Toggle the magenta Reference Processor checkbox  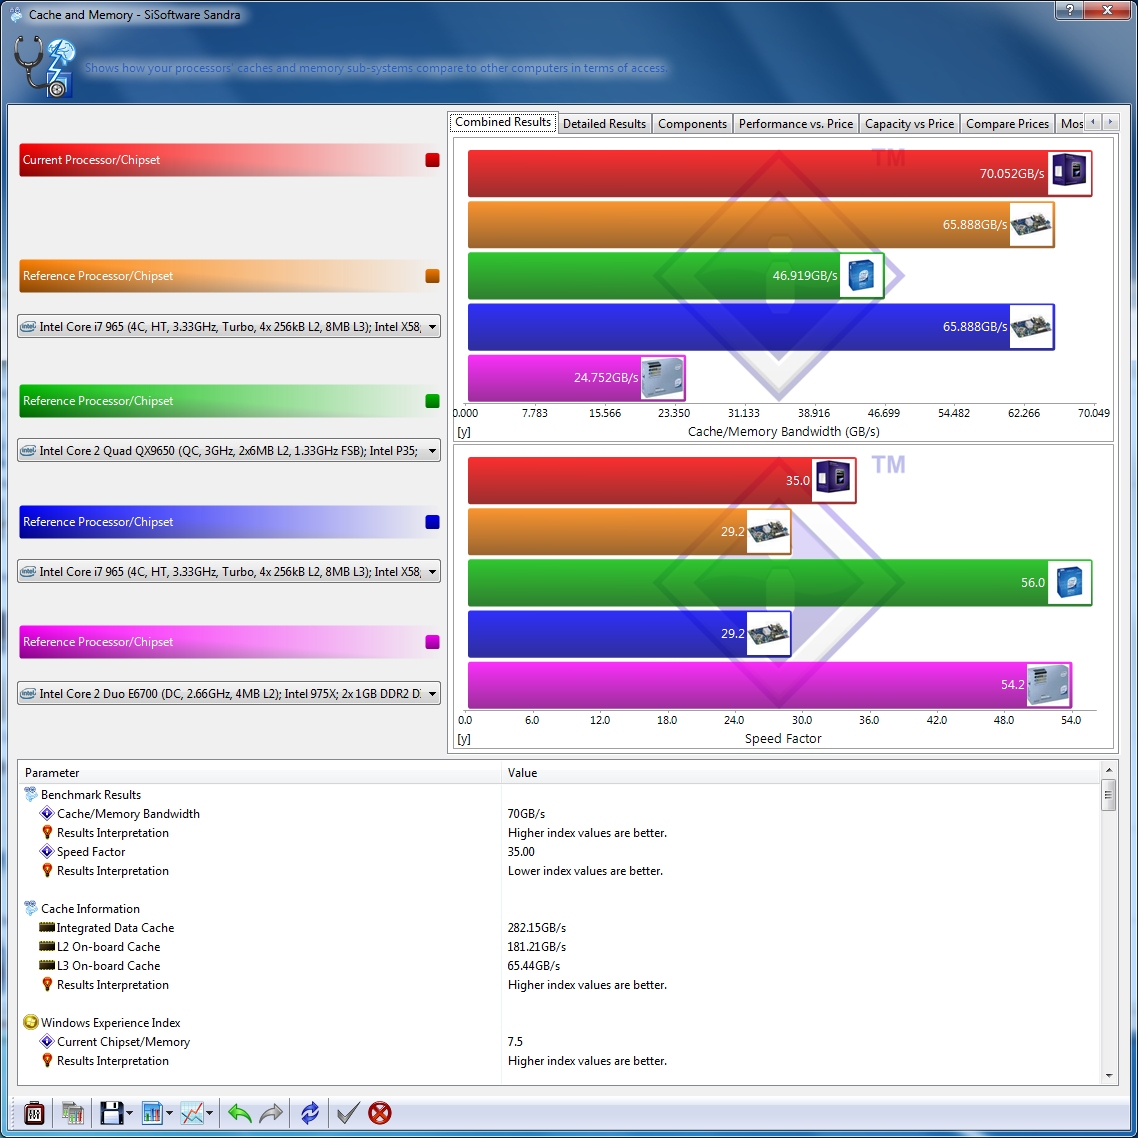pyautogui.click(x=433, y=642)
